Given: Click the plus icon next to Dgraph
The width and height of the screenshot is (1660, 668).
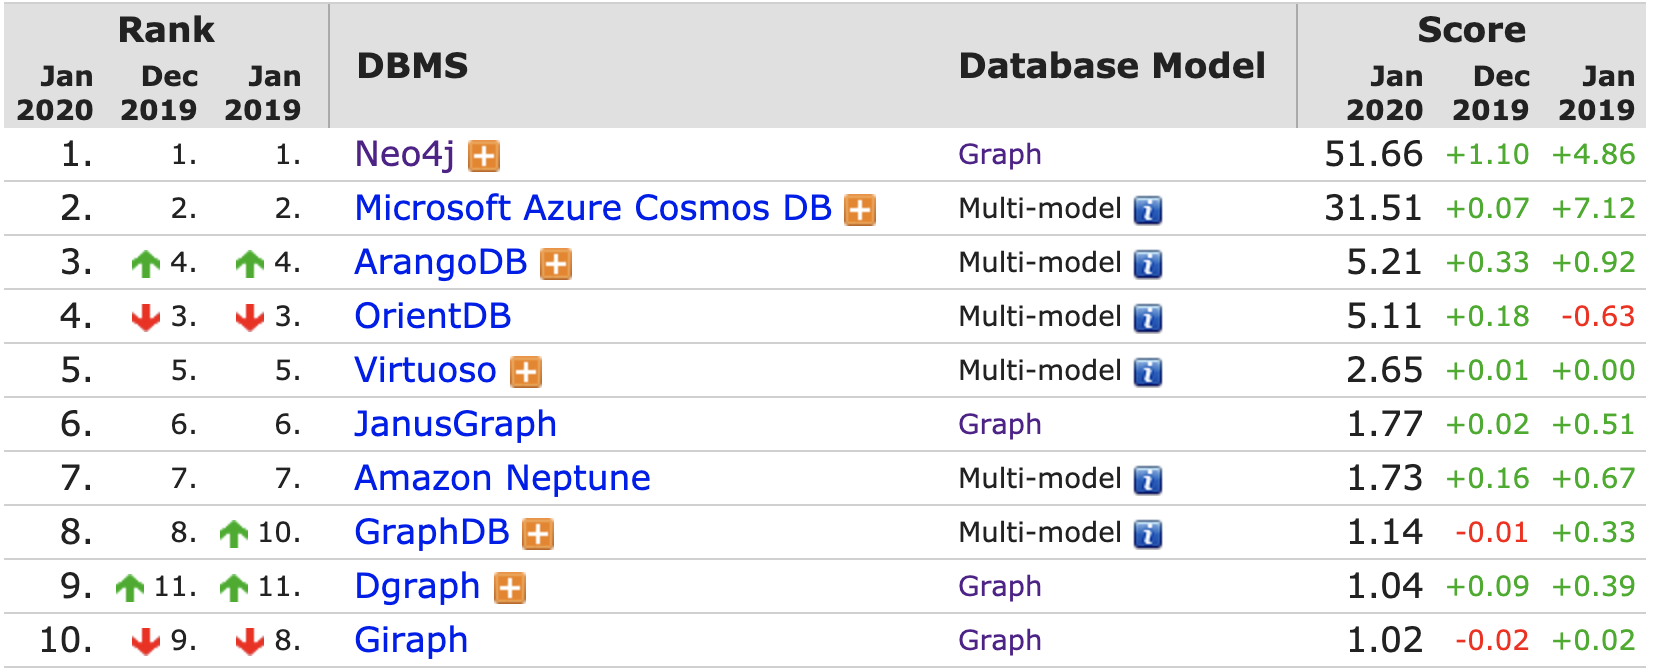Looking at the screenshot, I should (510, 588).
